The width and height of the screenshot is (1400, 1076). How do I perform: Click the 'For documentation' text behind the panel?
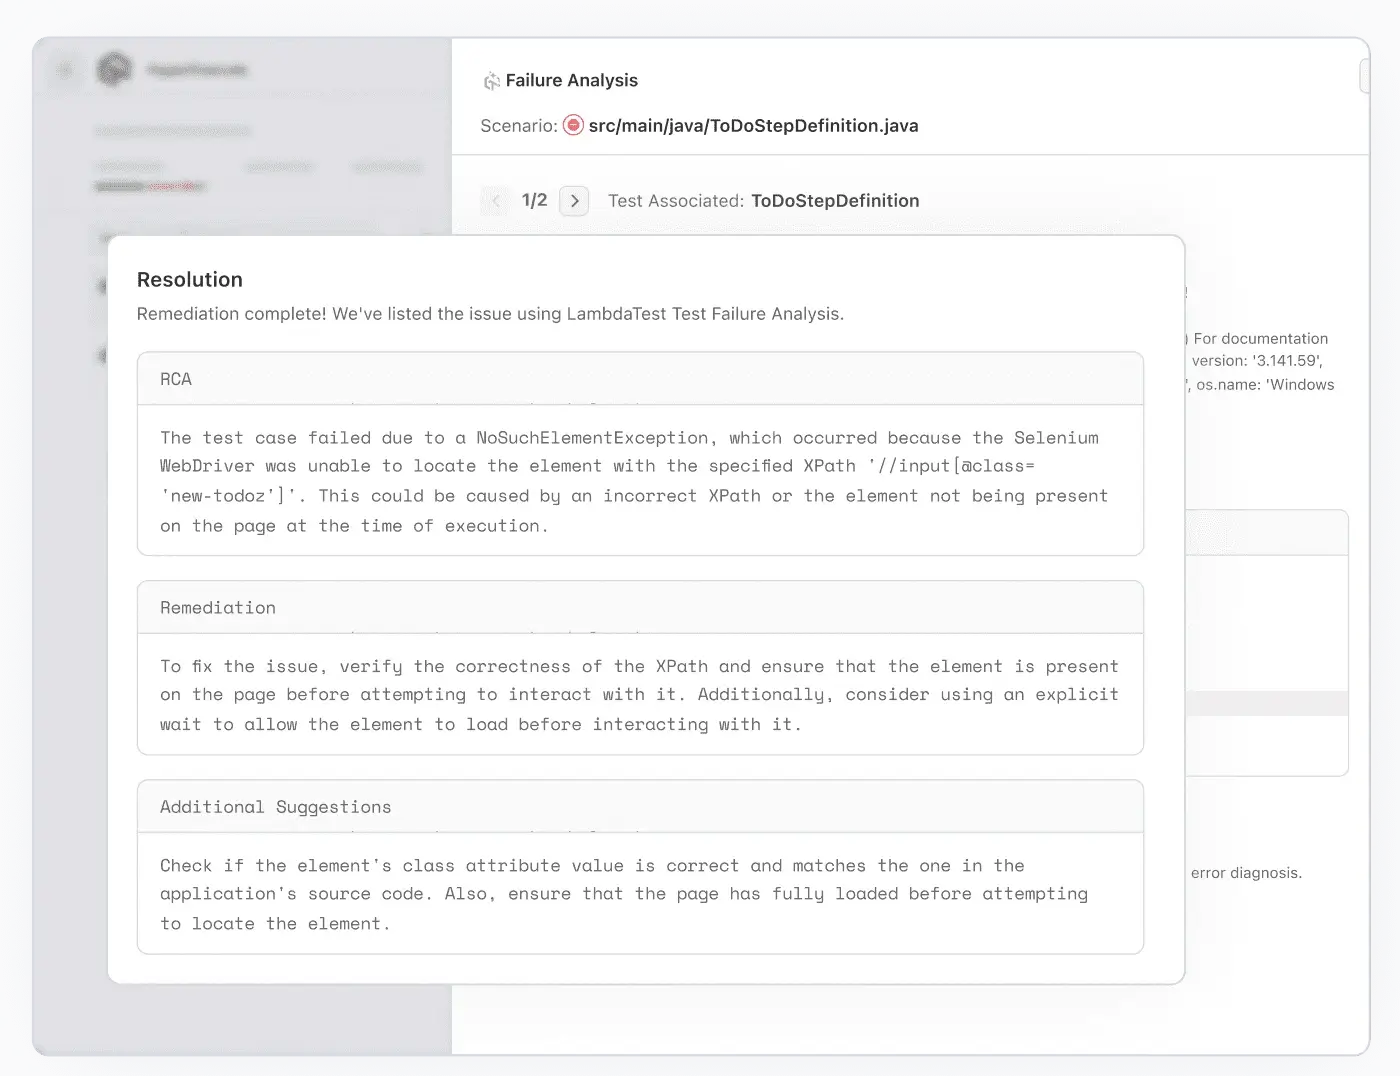tap(1260, 339)
